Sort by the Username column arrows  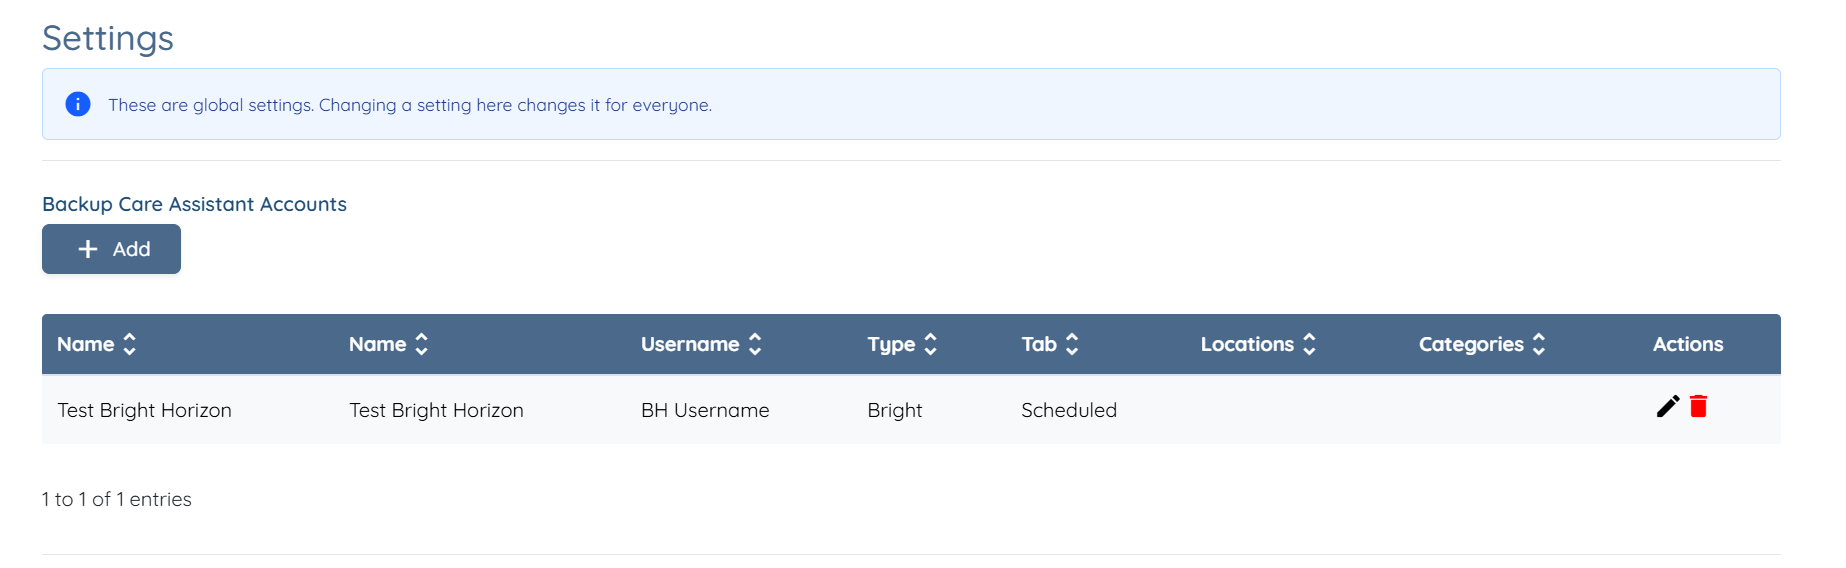pos(755,344)
